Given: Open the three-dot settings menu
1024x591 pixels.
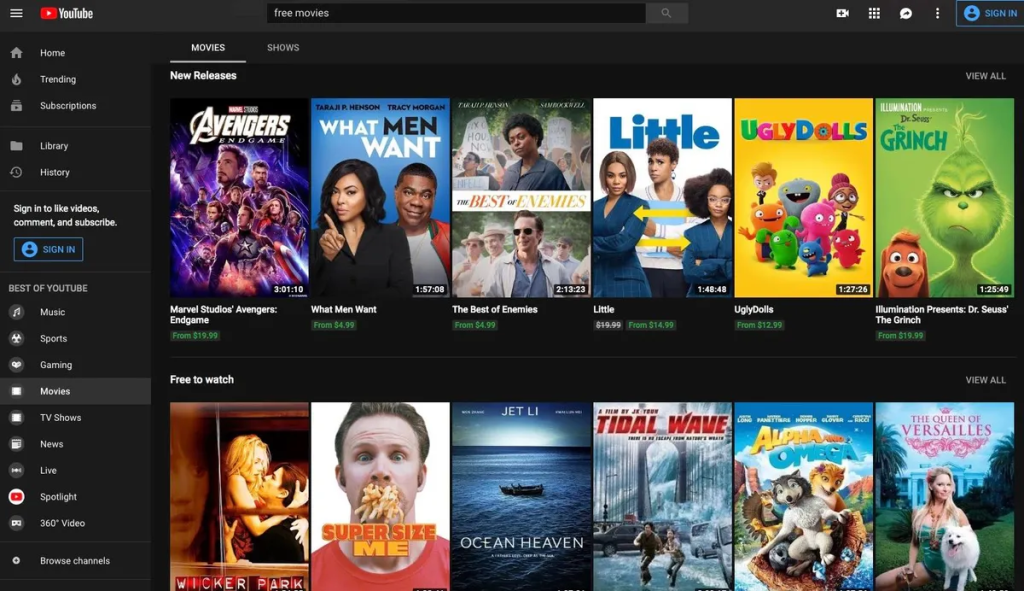Looking at the screenshot, I should click(937, 13).
